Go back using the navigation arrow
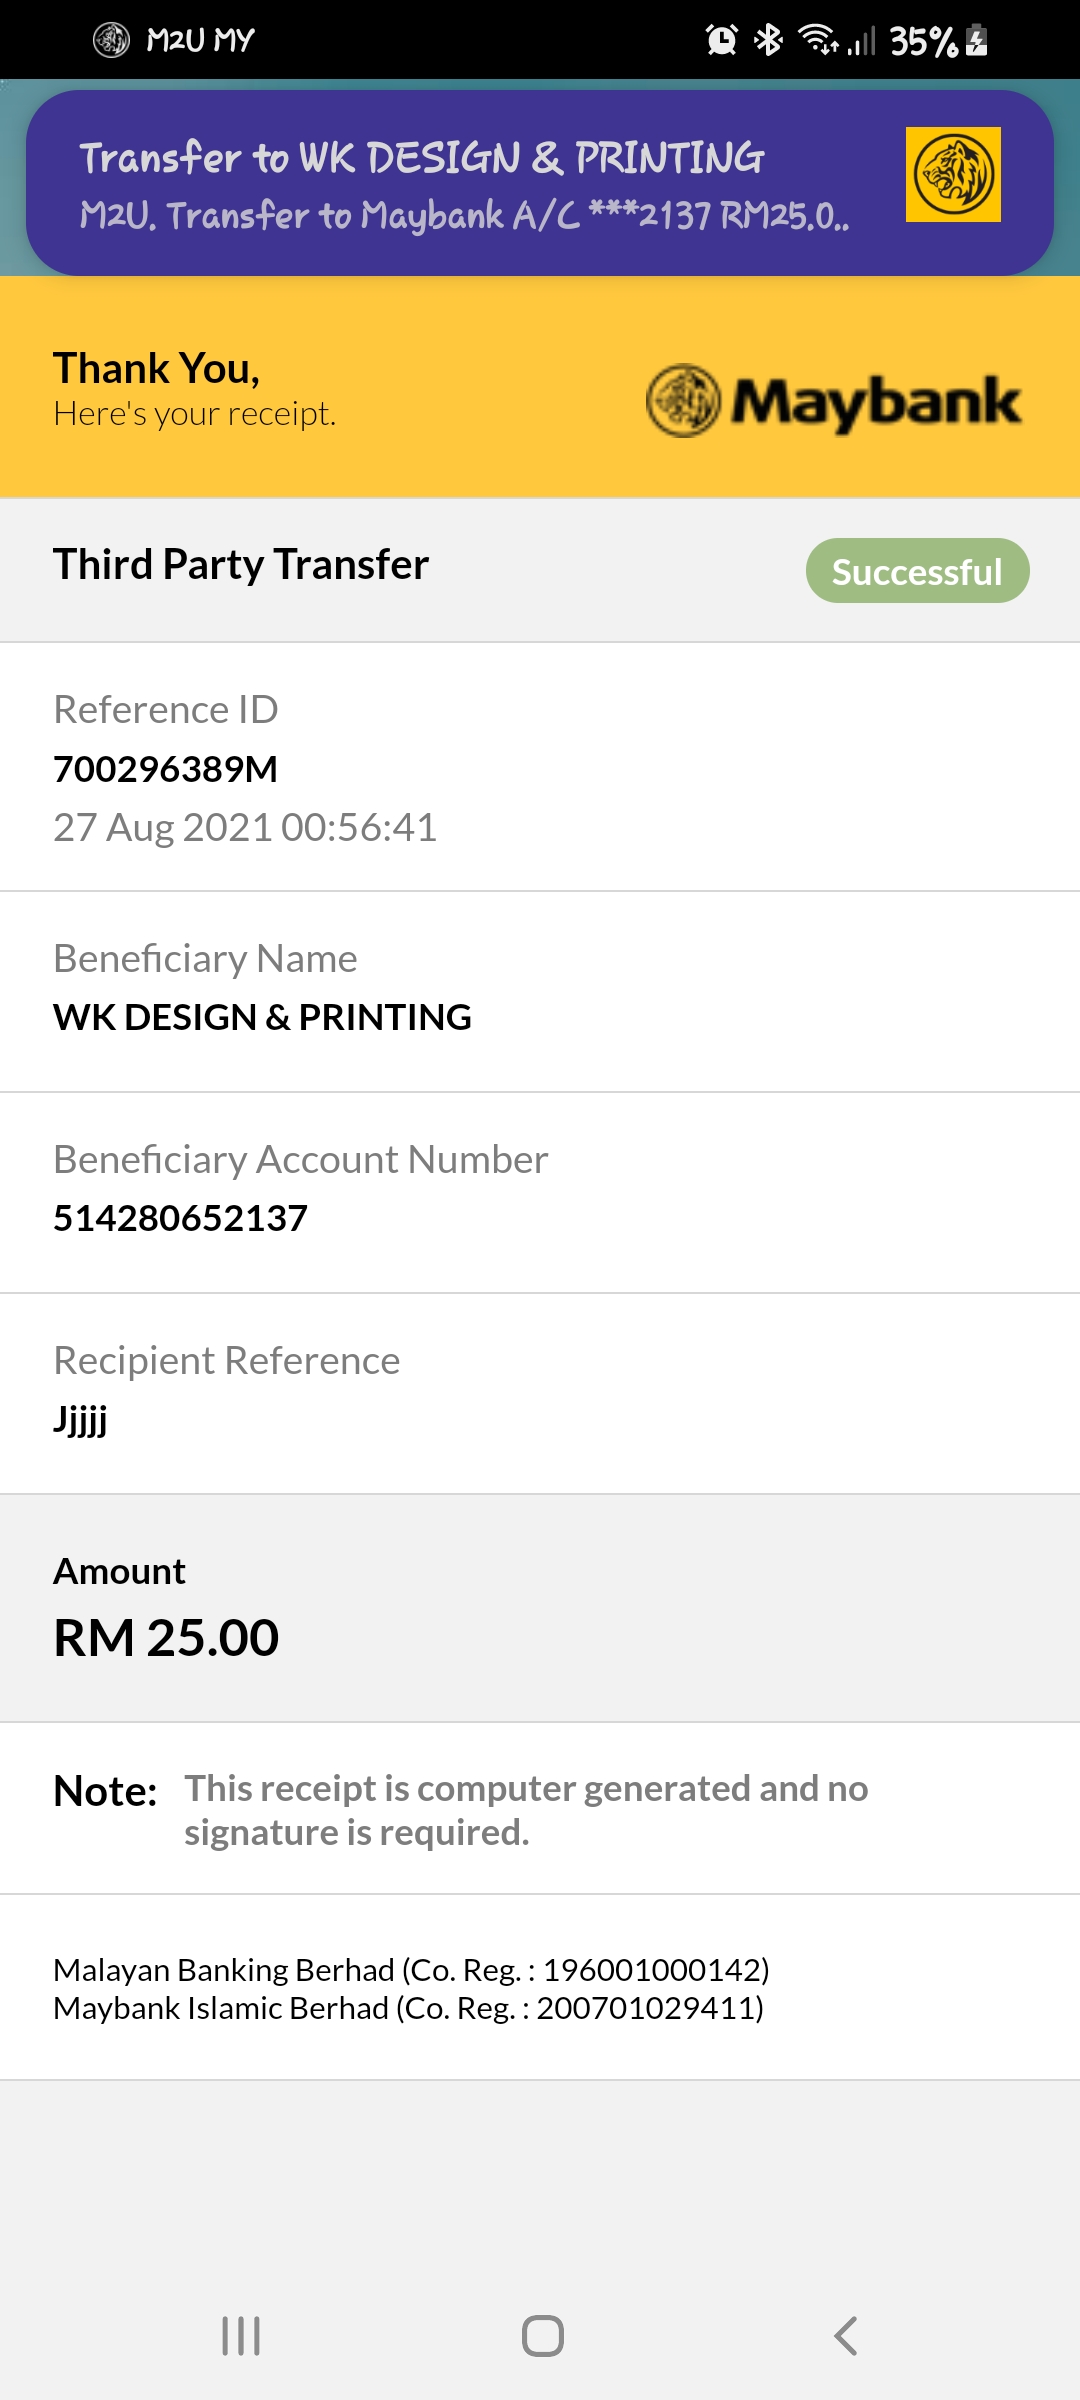This screenshot has width=1080, height=2400. coord(846,2336)
